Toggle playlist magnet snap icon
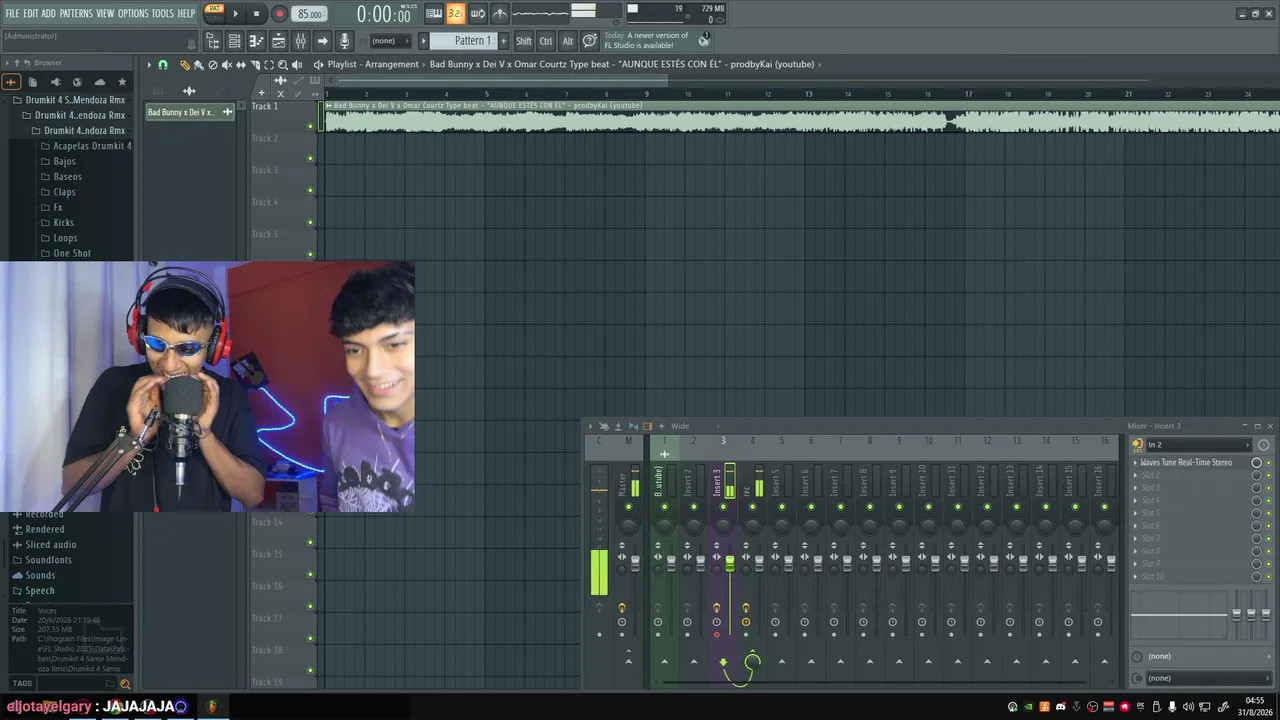Image resolution: width=1280 pixels, height=720 pixels. pos(163,65)
